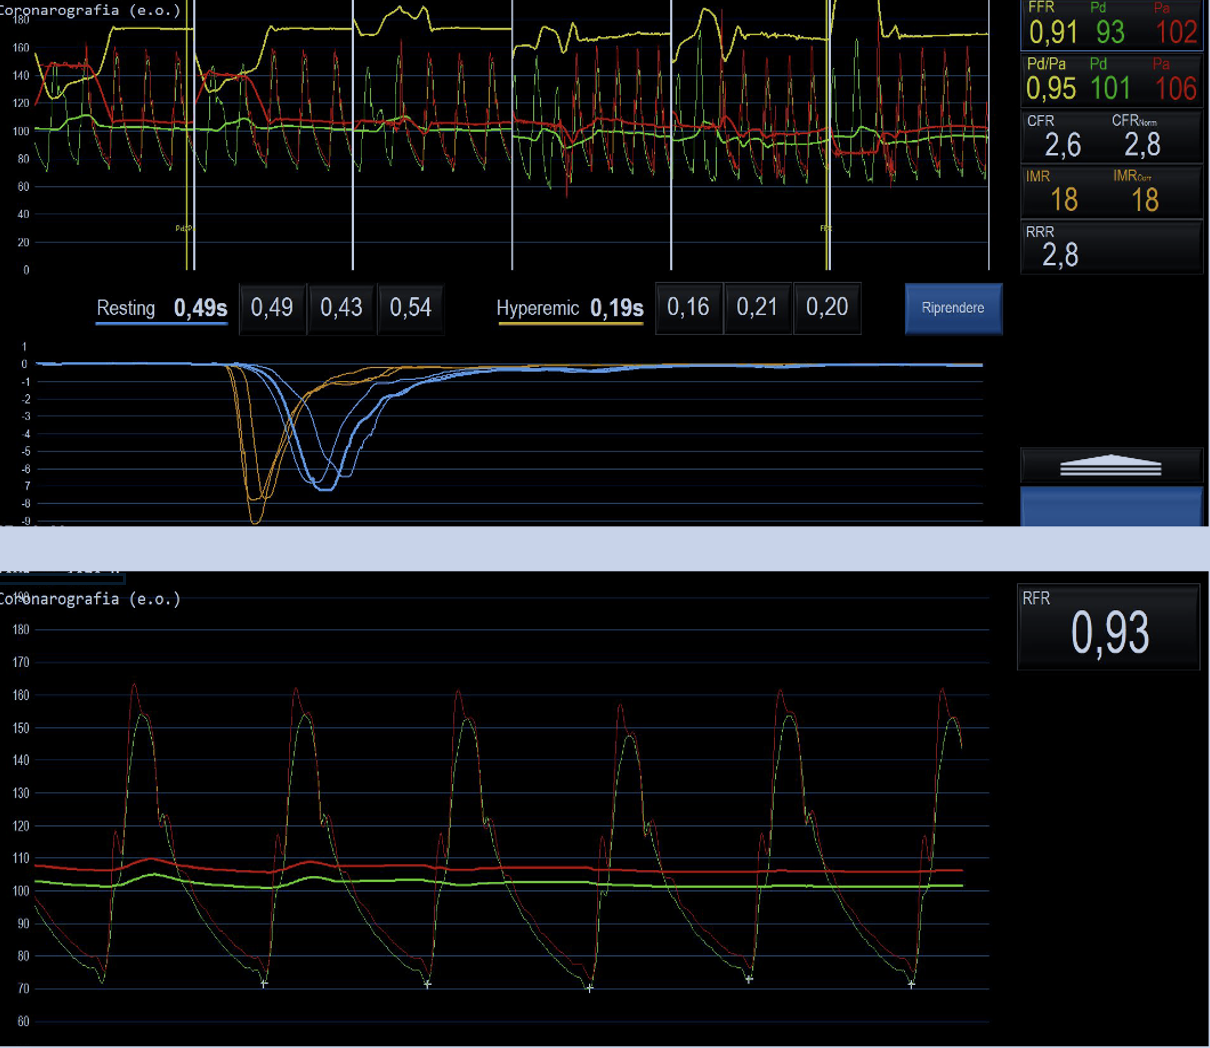
Task: Click the first resting value box 0,49
Action: coord(272,307)
